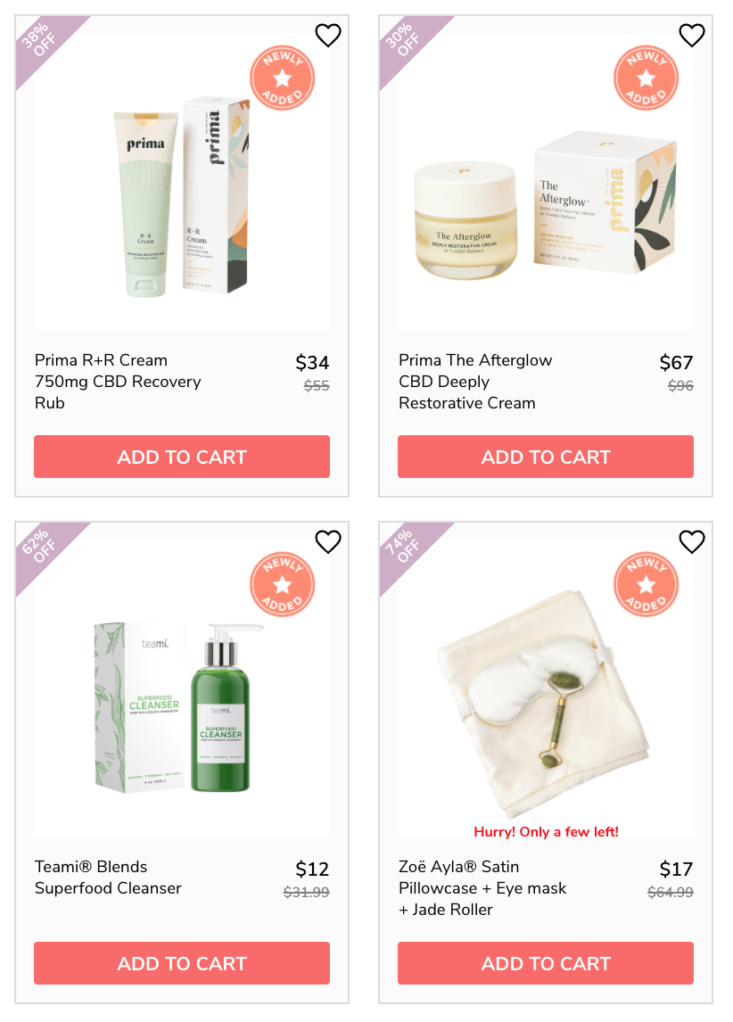
Task: Open Prima R+R Cream product image
Action: [182, 196]
